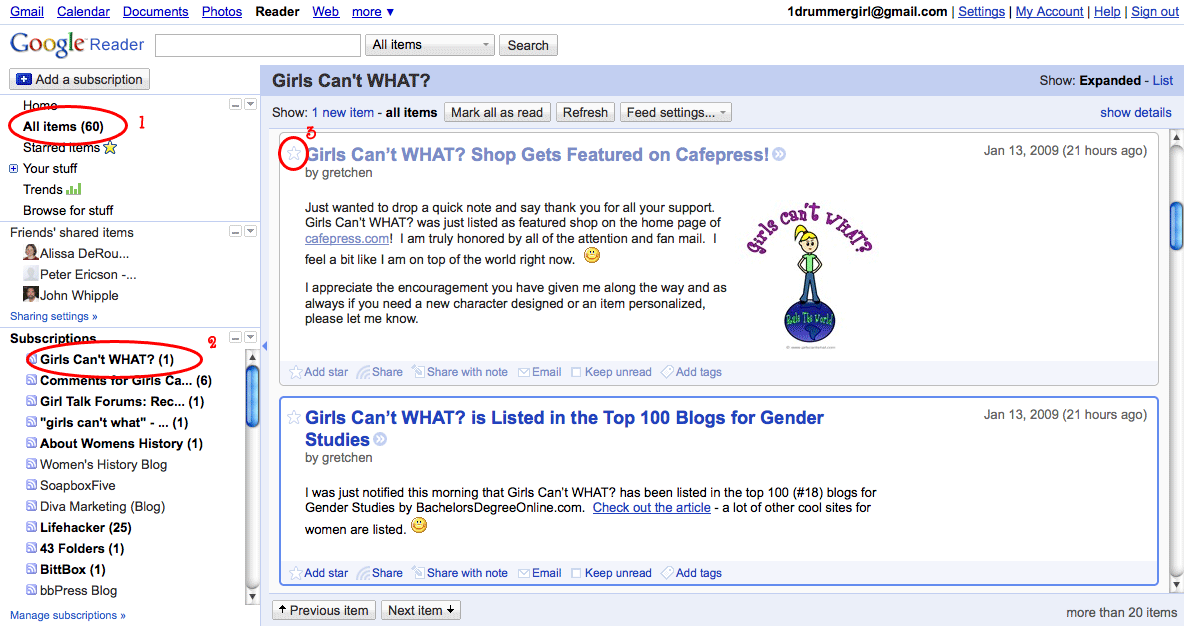Screen dimensions: 1184x626
Task: Check Keep unread on Top 100 Blogs post
Action: (x=576, y=573)
